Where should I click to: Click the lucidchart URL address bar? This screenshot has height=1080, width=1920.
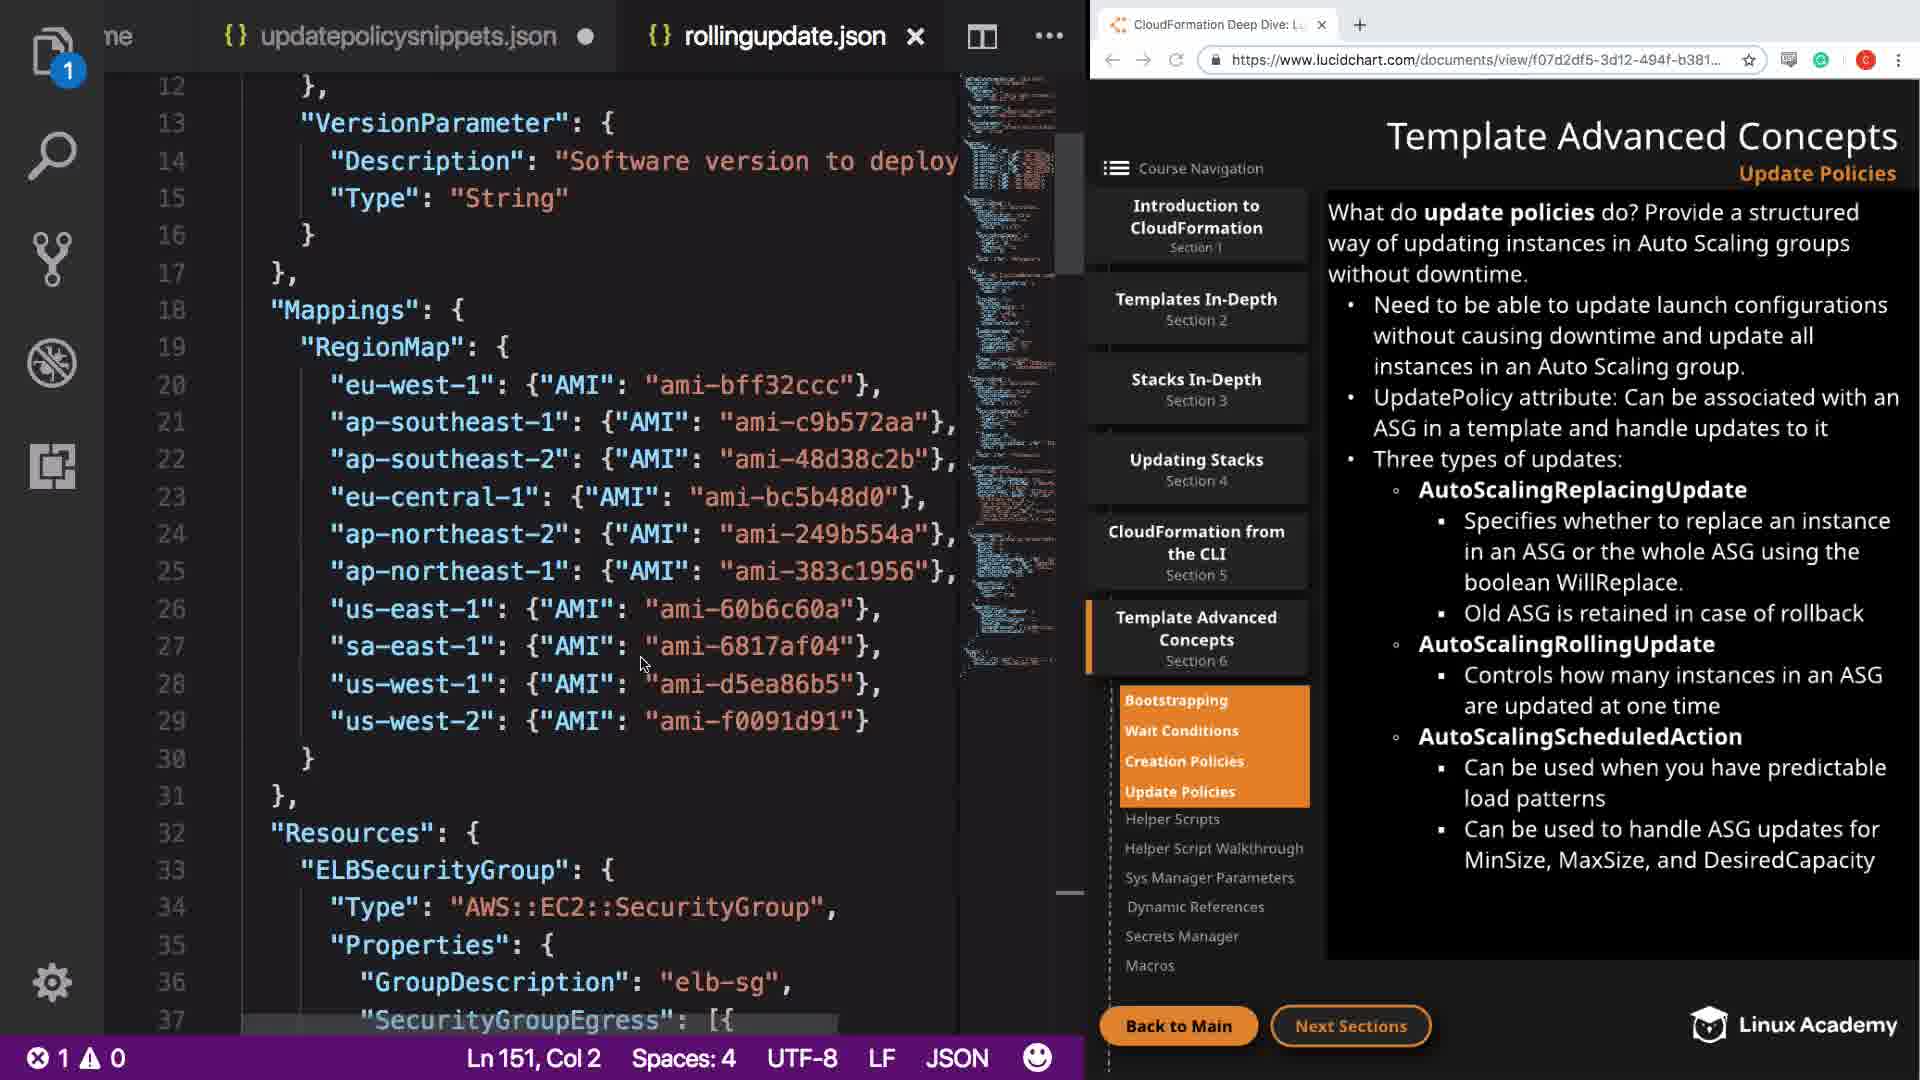tap(1475, 60)
